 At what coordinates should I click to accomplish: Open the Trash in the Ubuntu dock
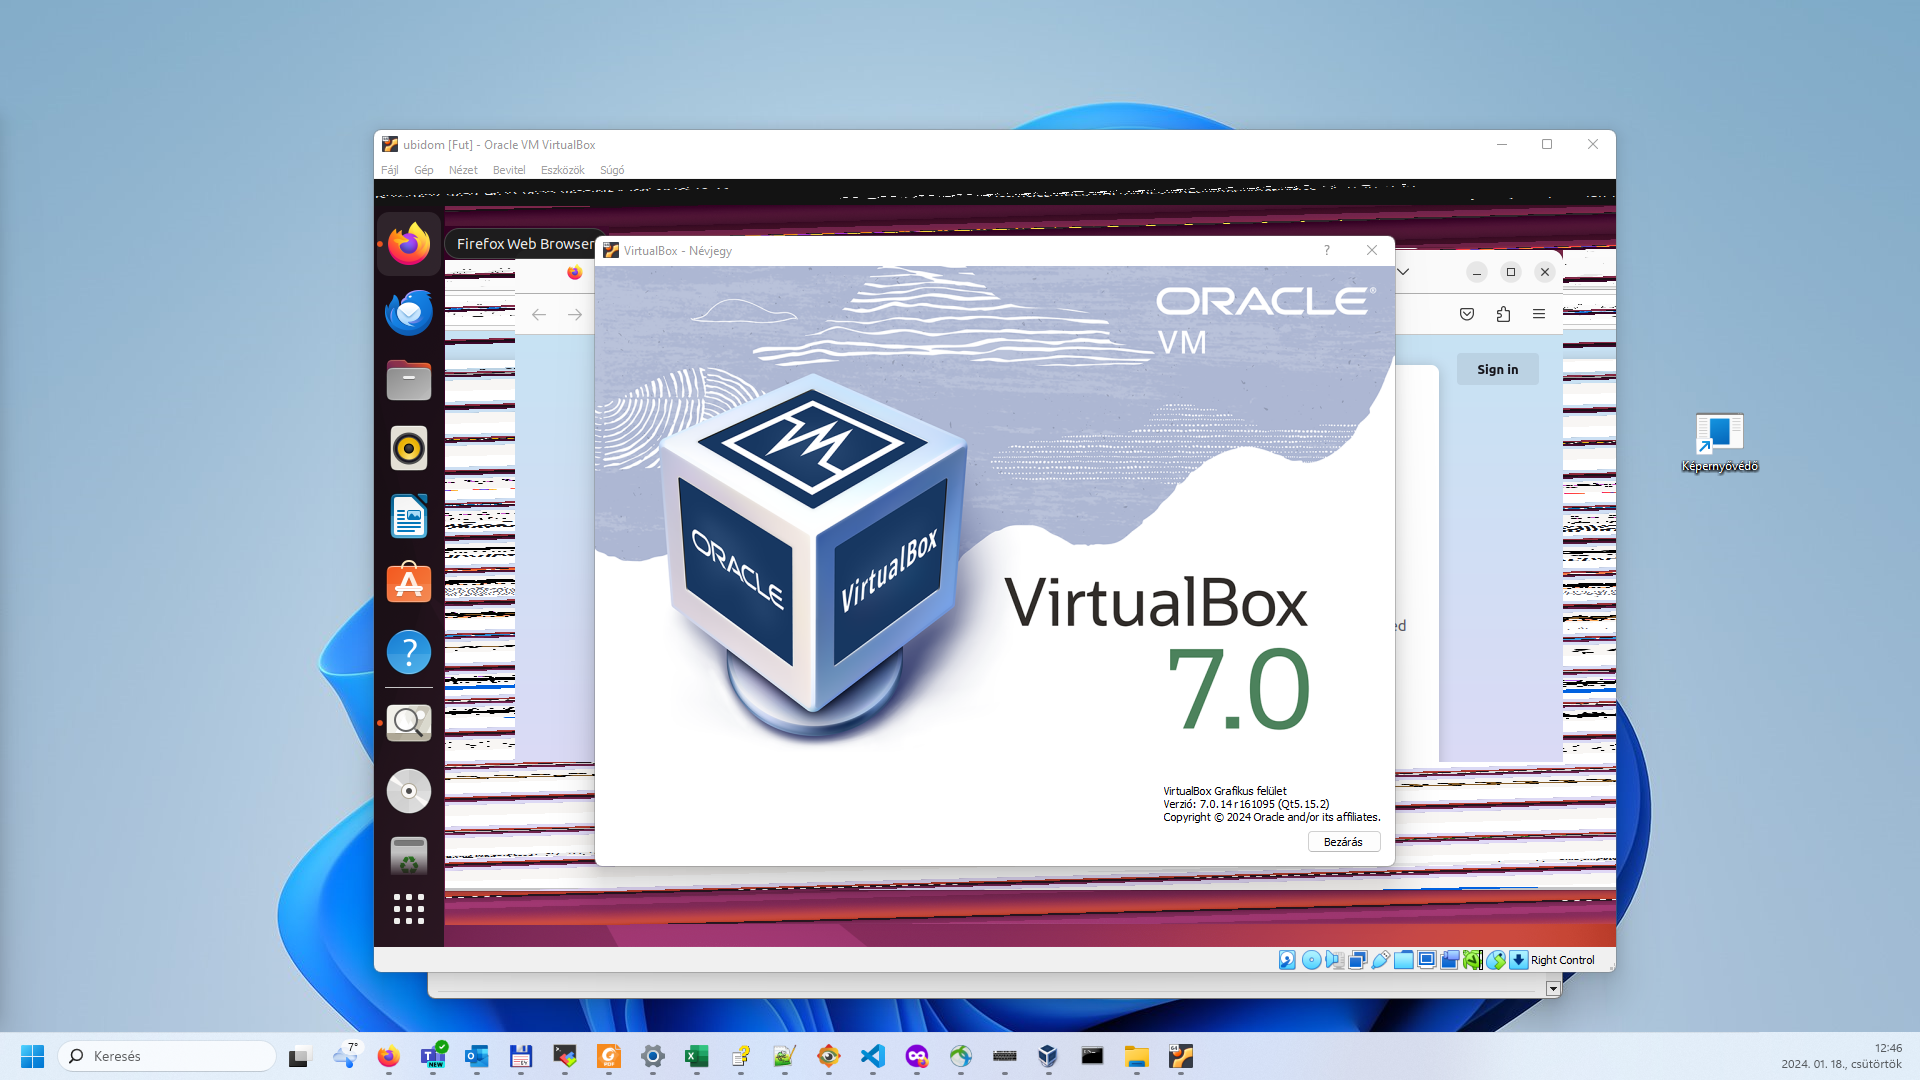(x=409, y=857)
